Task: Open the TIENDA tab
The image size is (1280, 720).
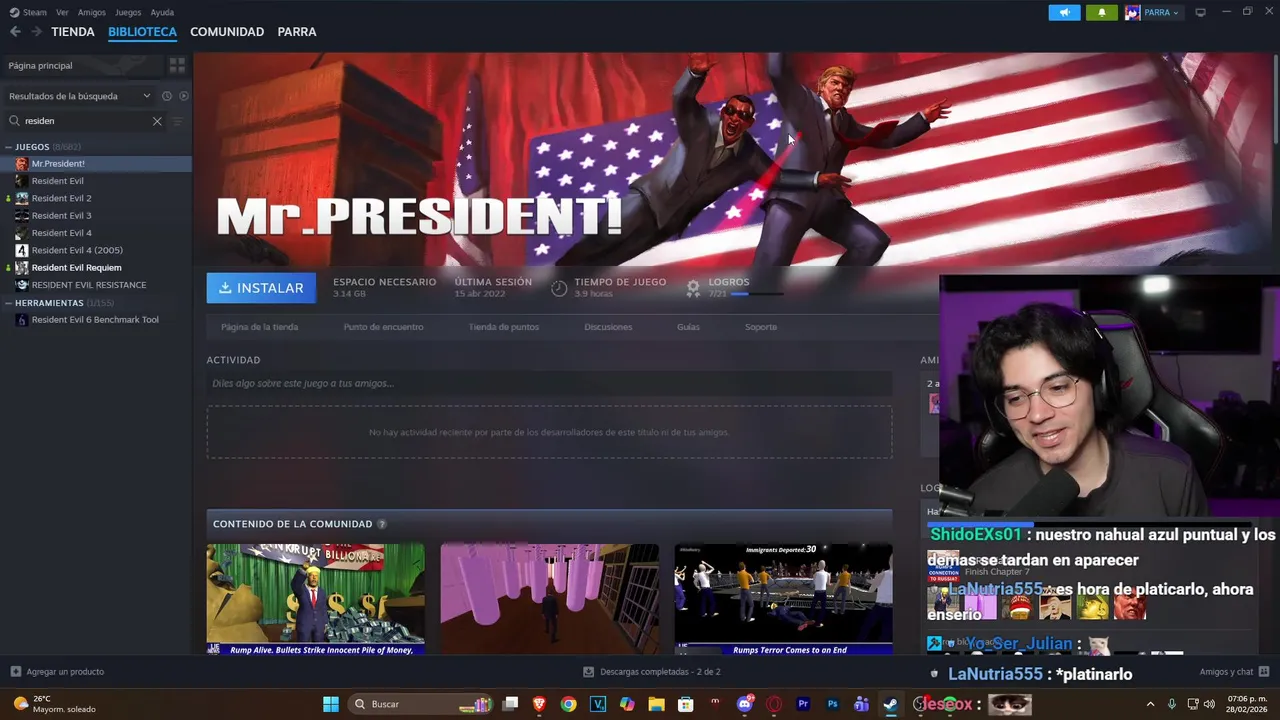Action: click(73, 32)
